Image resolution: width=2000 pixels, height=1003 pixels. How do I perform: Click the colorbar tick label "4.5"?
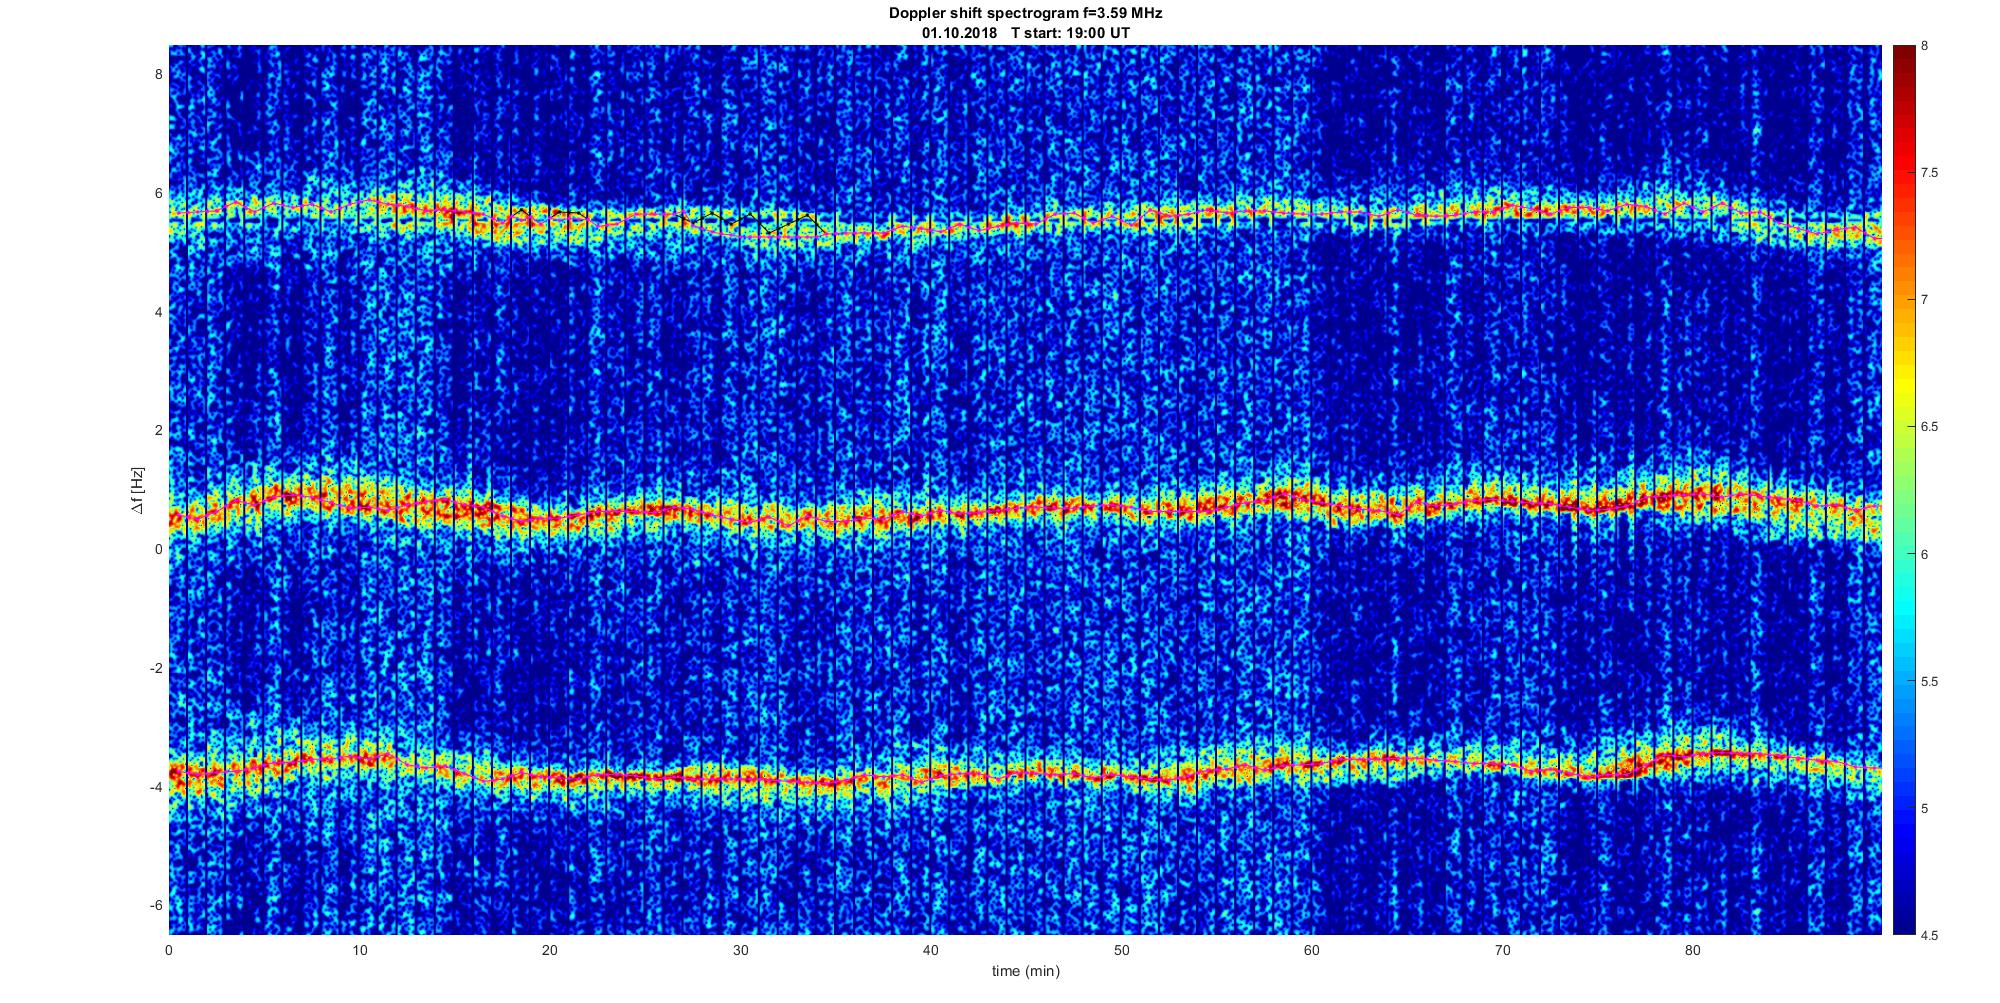coord(1930,936)
